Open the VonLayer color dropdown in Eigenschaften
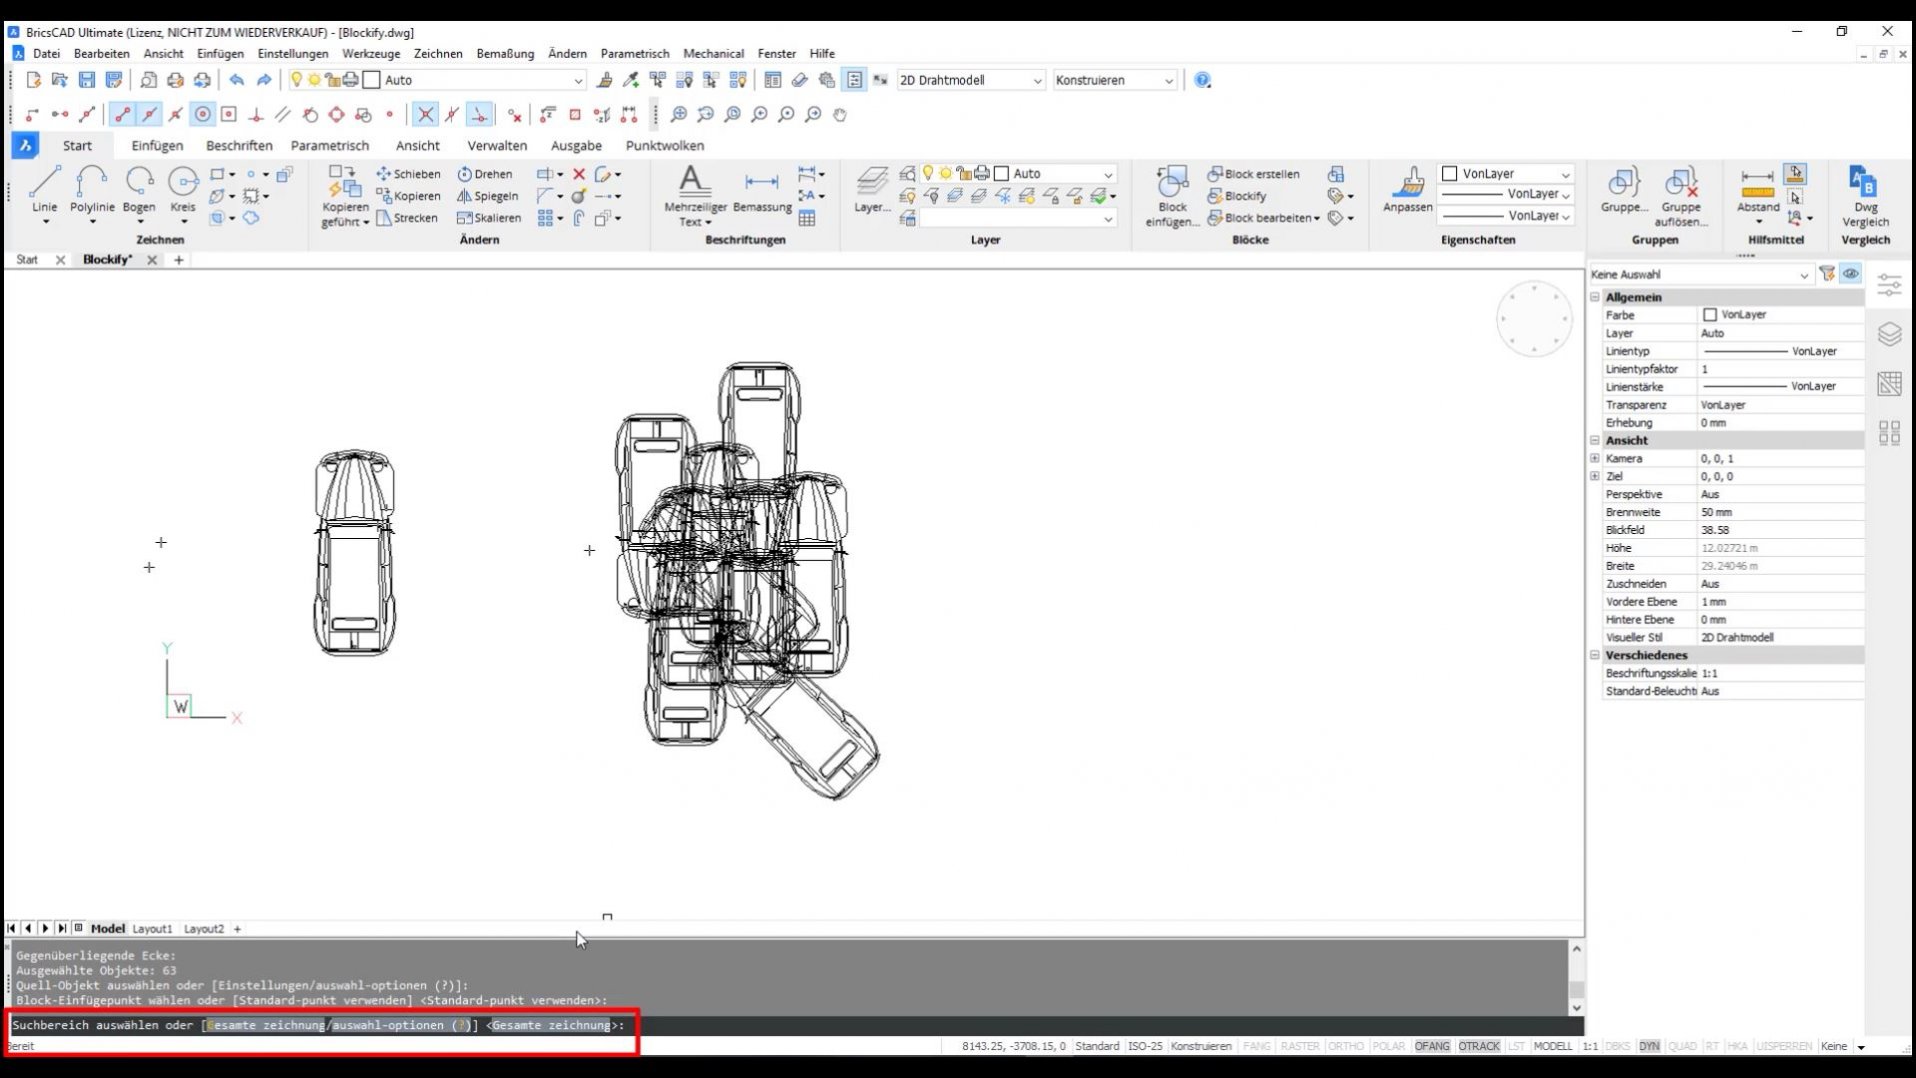This screenshot has height=1078, width=1916. [1506, 174]
